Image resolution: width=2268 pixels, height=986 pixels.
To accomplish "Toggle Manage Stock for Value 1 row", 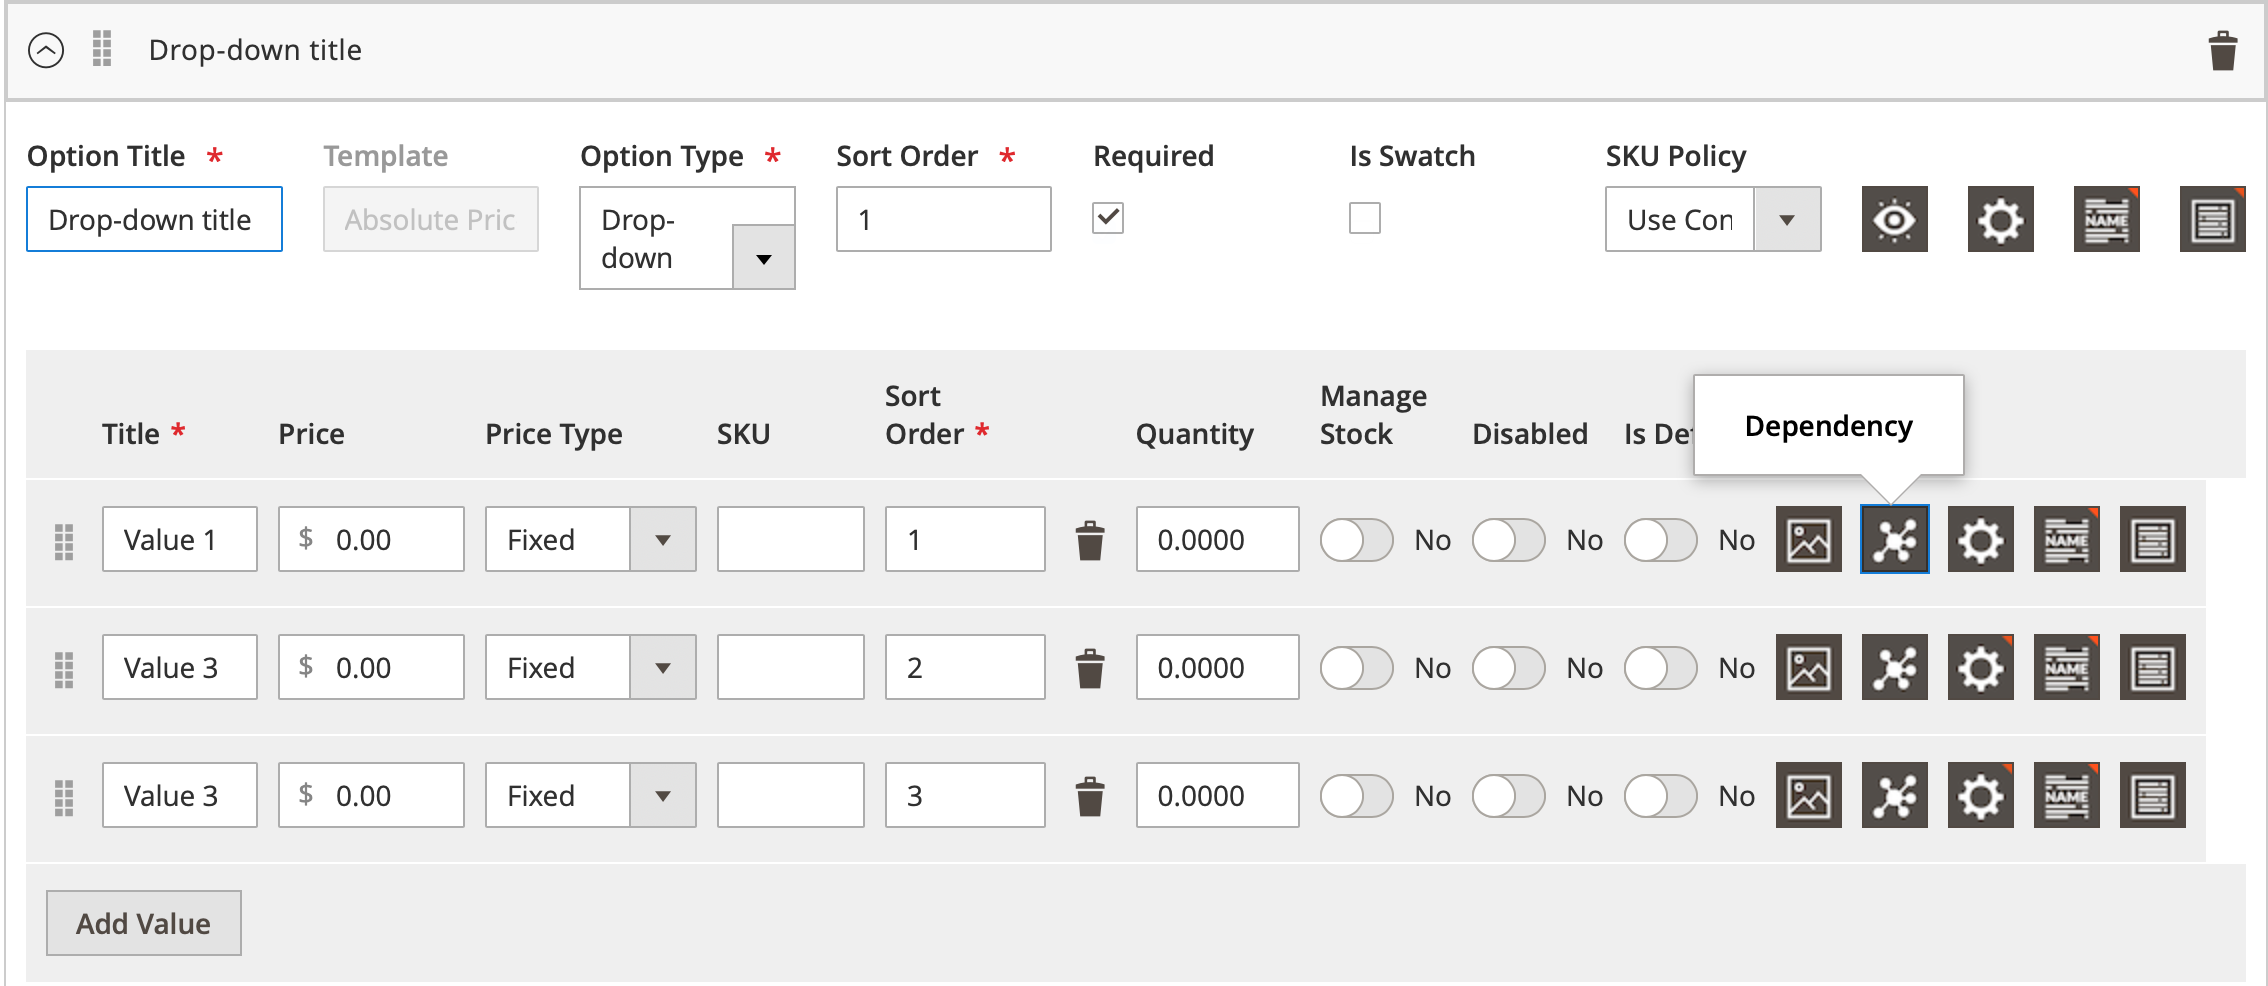I will [1356, 540].
